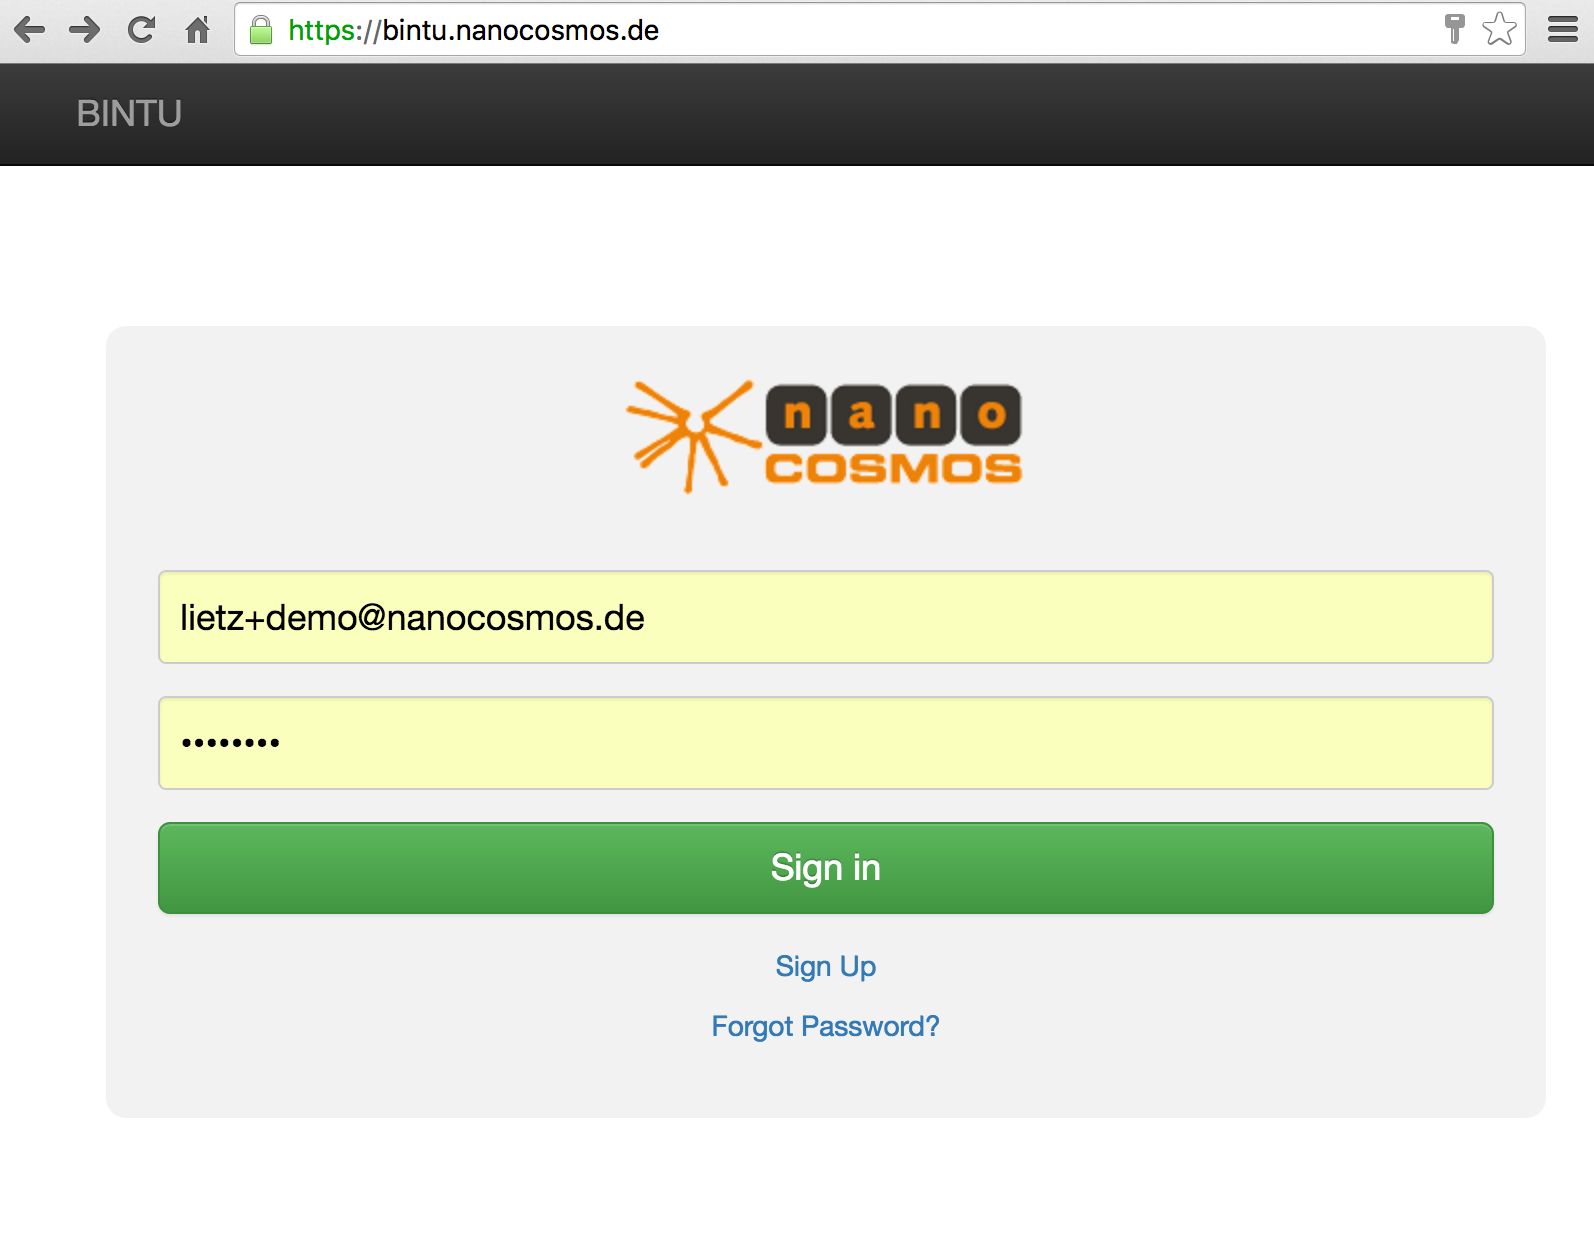Select the bintu.nanocosmos.de address bar
1594x1244 pixels.
(x=900, y=30)
